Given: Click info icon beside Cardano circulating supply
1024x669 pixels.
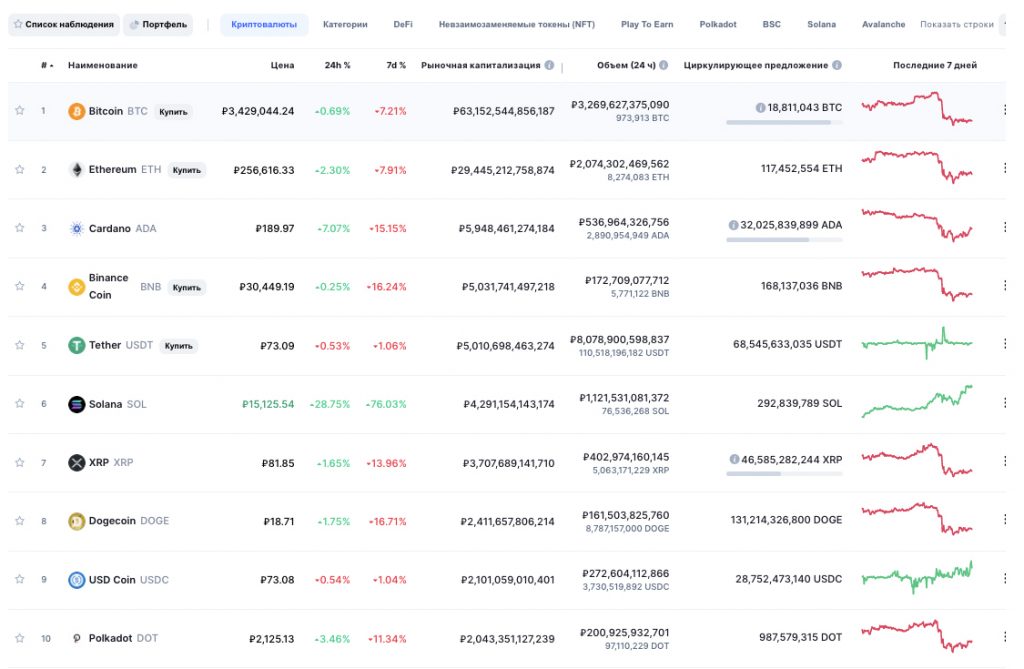Looking at the screenshot, I should 733,225.
